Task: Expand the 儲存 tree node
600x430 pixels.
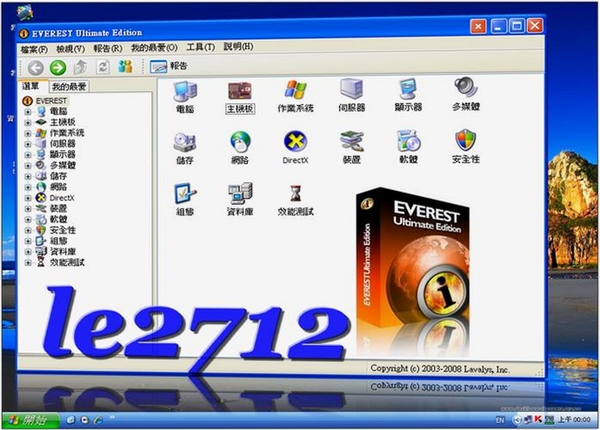Action: (28, 176)
